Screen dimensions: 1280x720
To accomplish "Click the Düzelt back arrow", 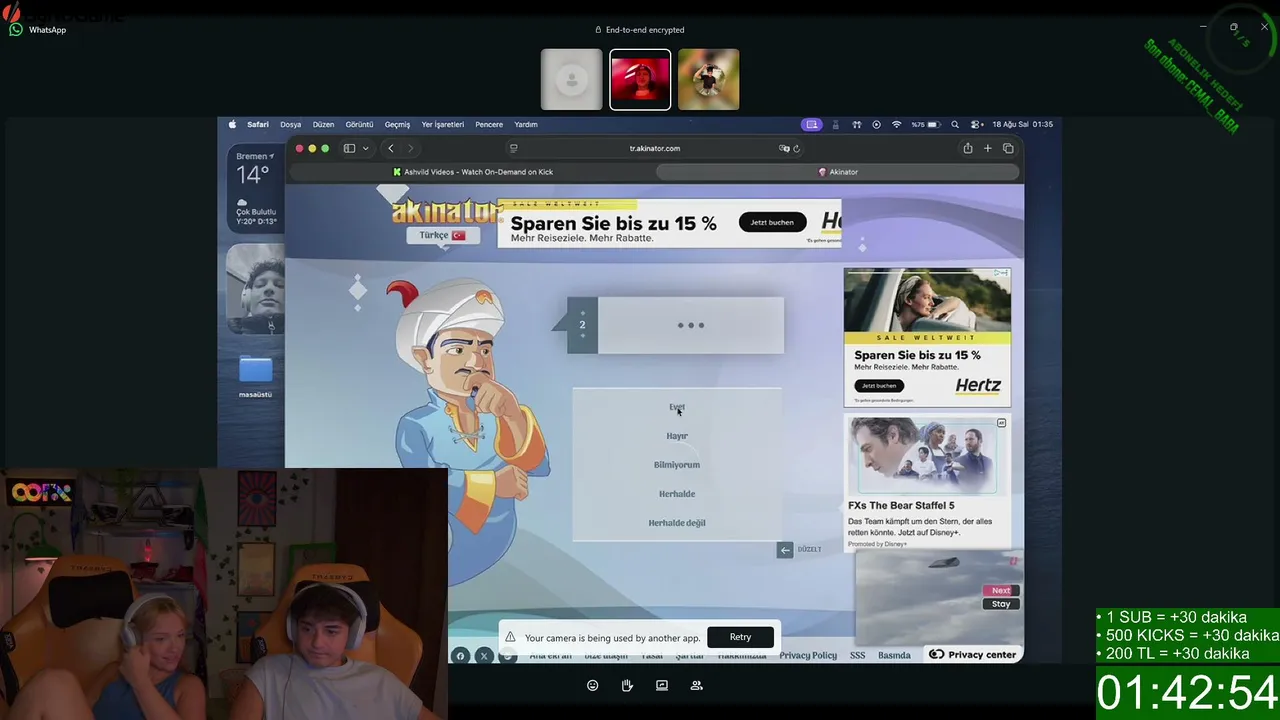I will point(785,549).
